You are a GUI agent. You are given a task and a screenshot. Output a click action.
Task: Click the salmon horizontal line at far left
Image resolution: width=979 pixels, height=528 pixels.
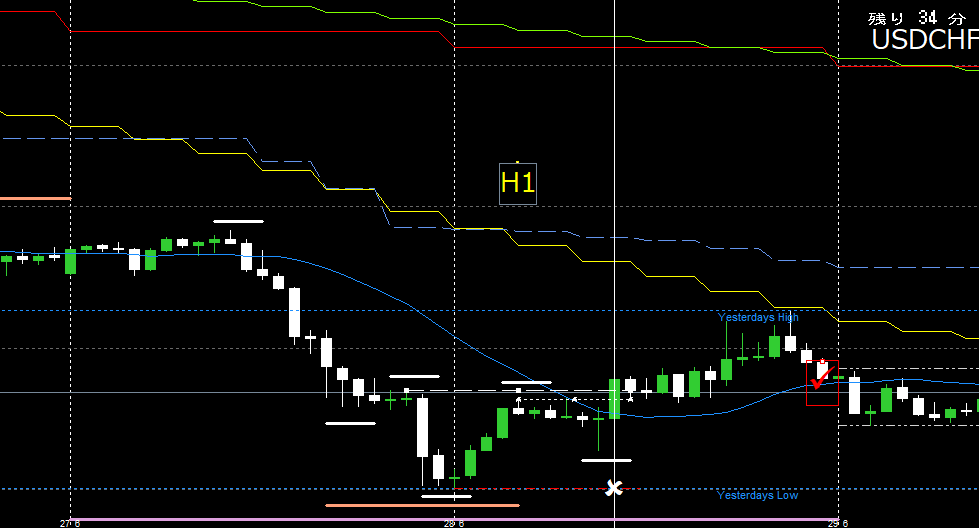coord(35,199)
